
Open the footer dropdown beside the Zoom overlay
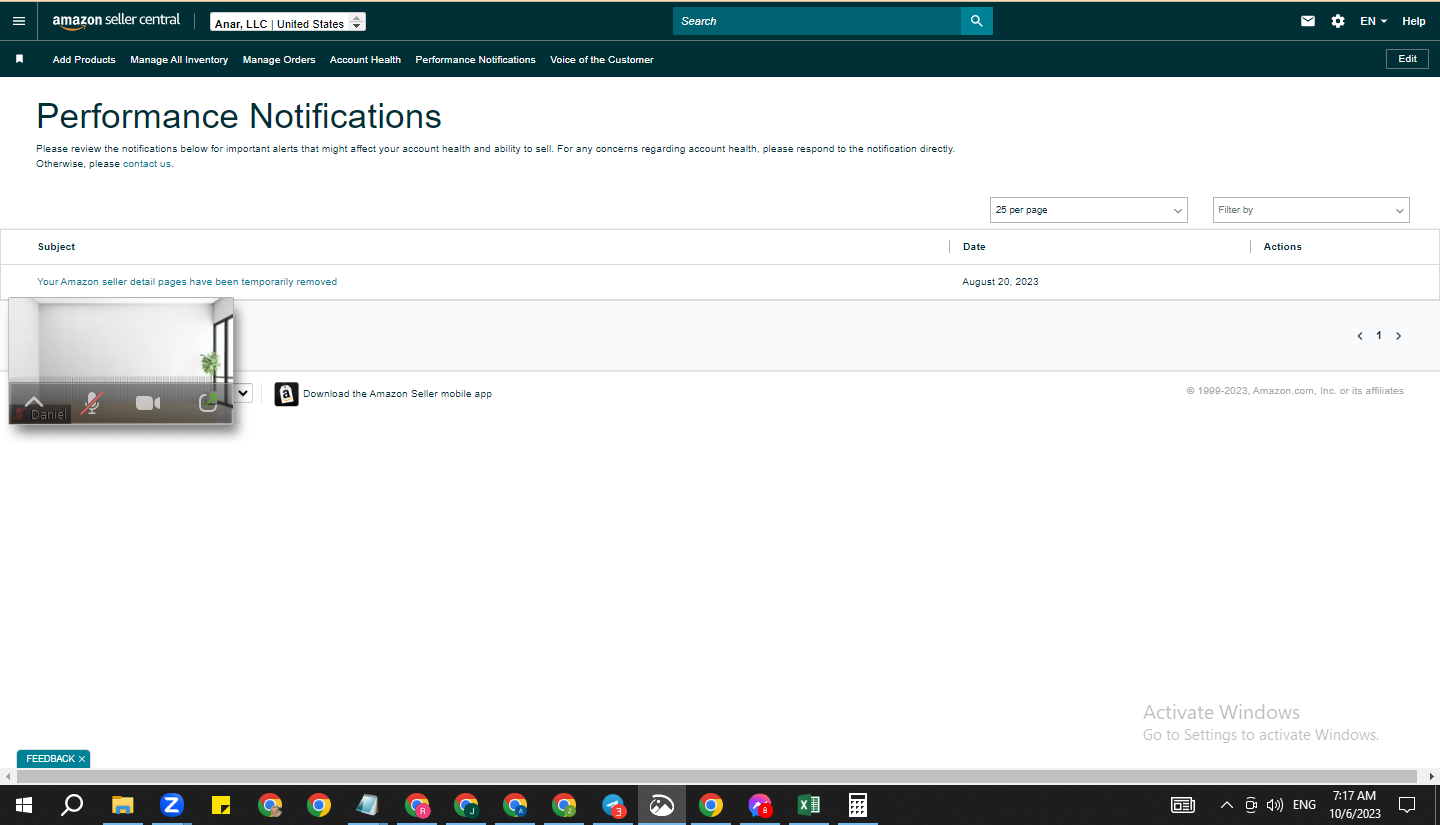pos(242,394)
